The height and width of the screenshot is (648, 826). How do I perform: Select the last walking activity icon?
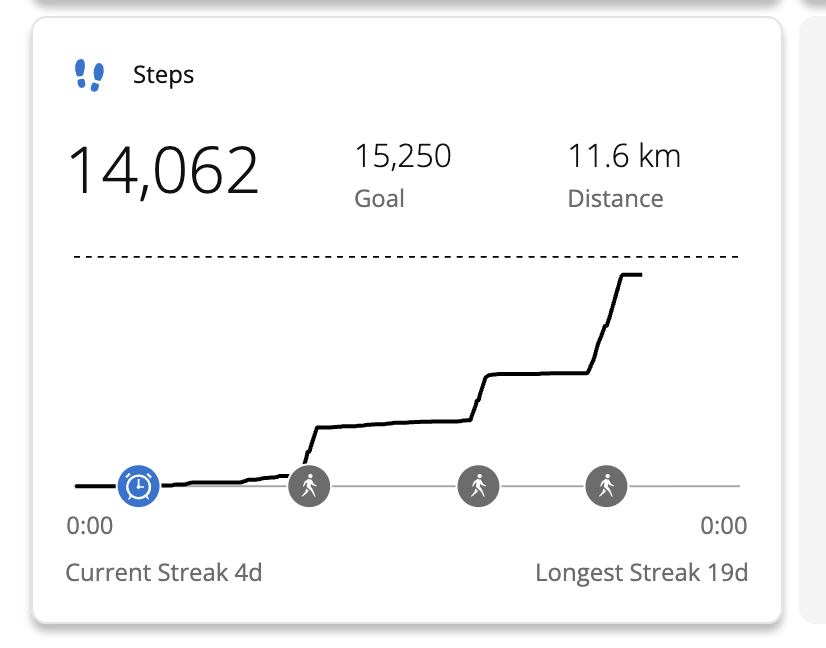(606, 486)
